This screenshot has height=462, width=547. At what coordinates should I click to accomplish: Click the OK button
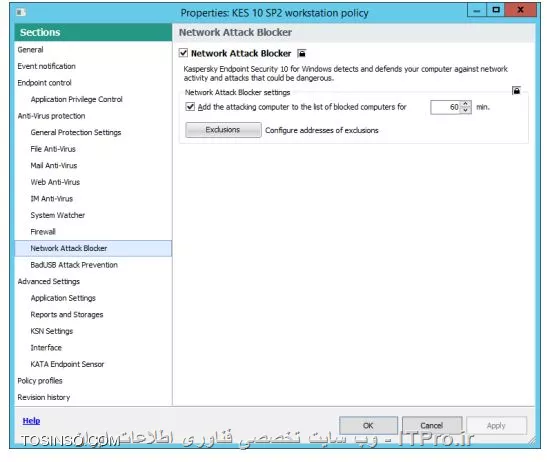368,425
